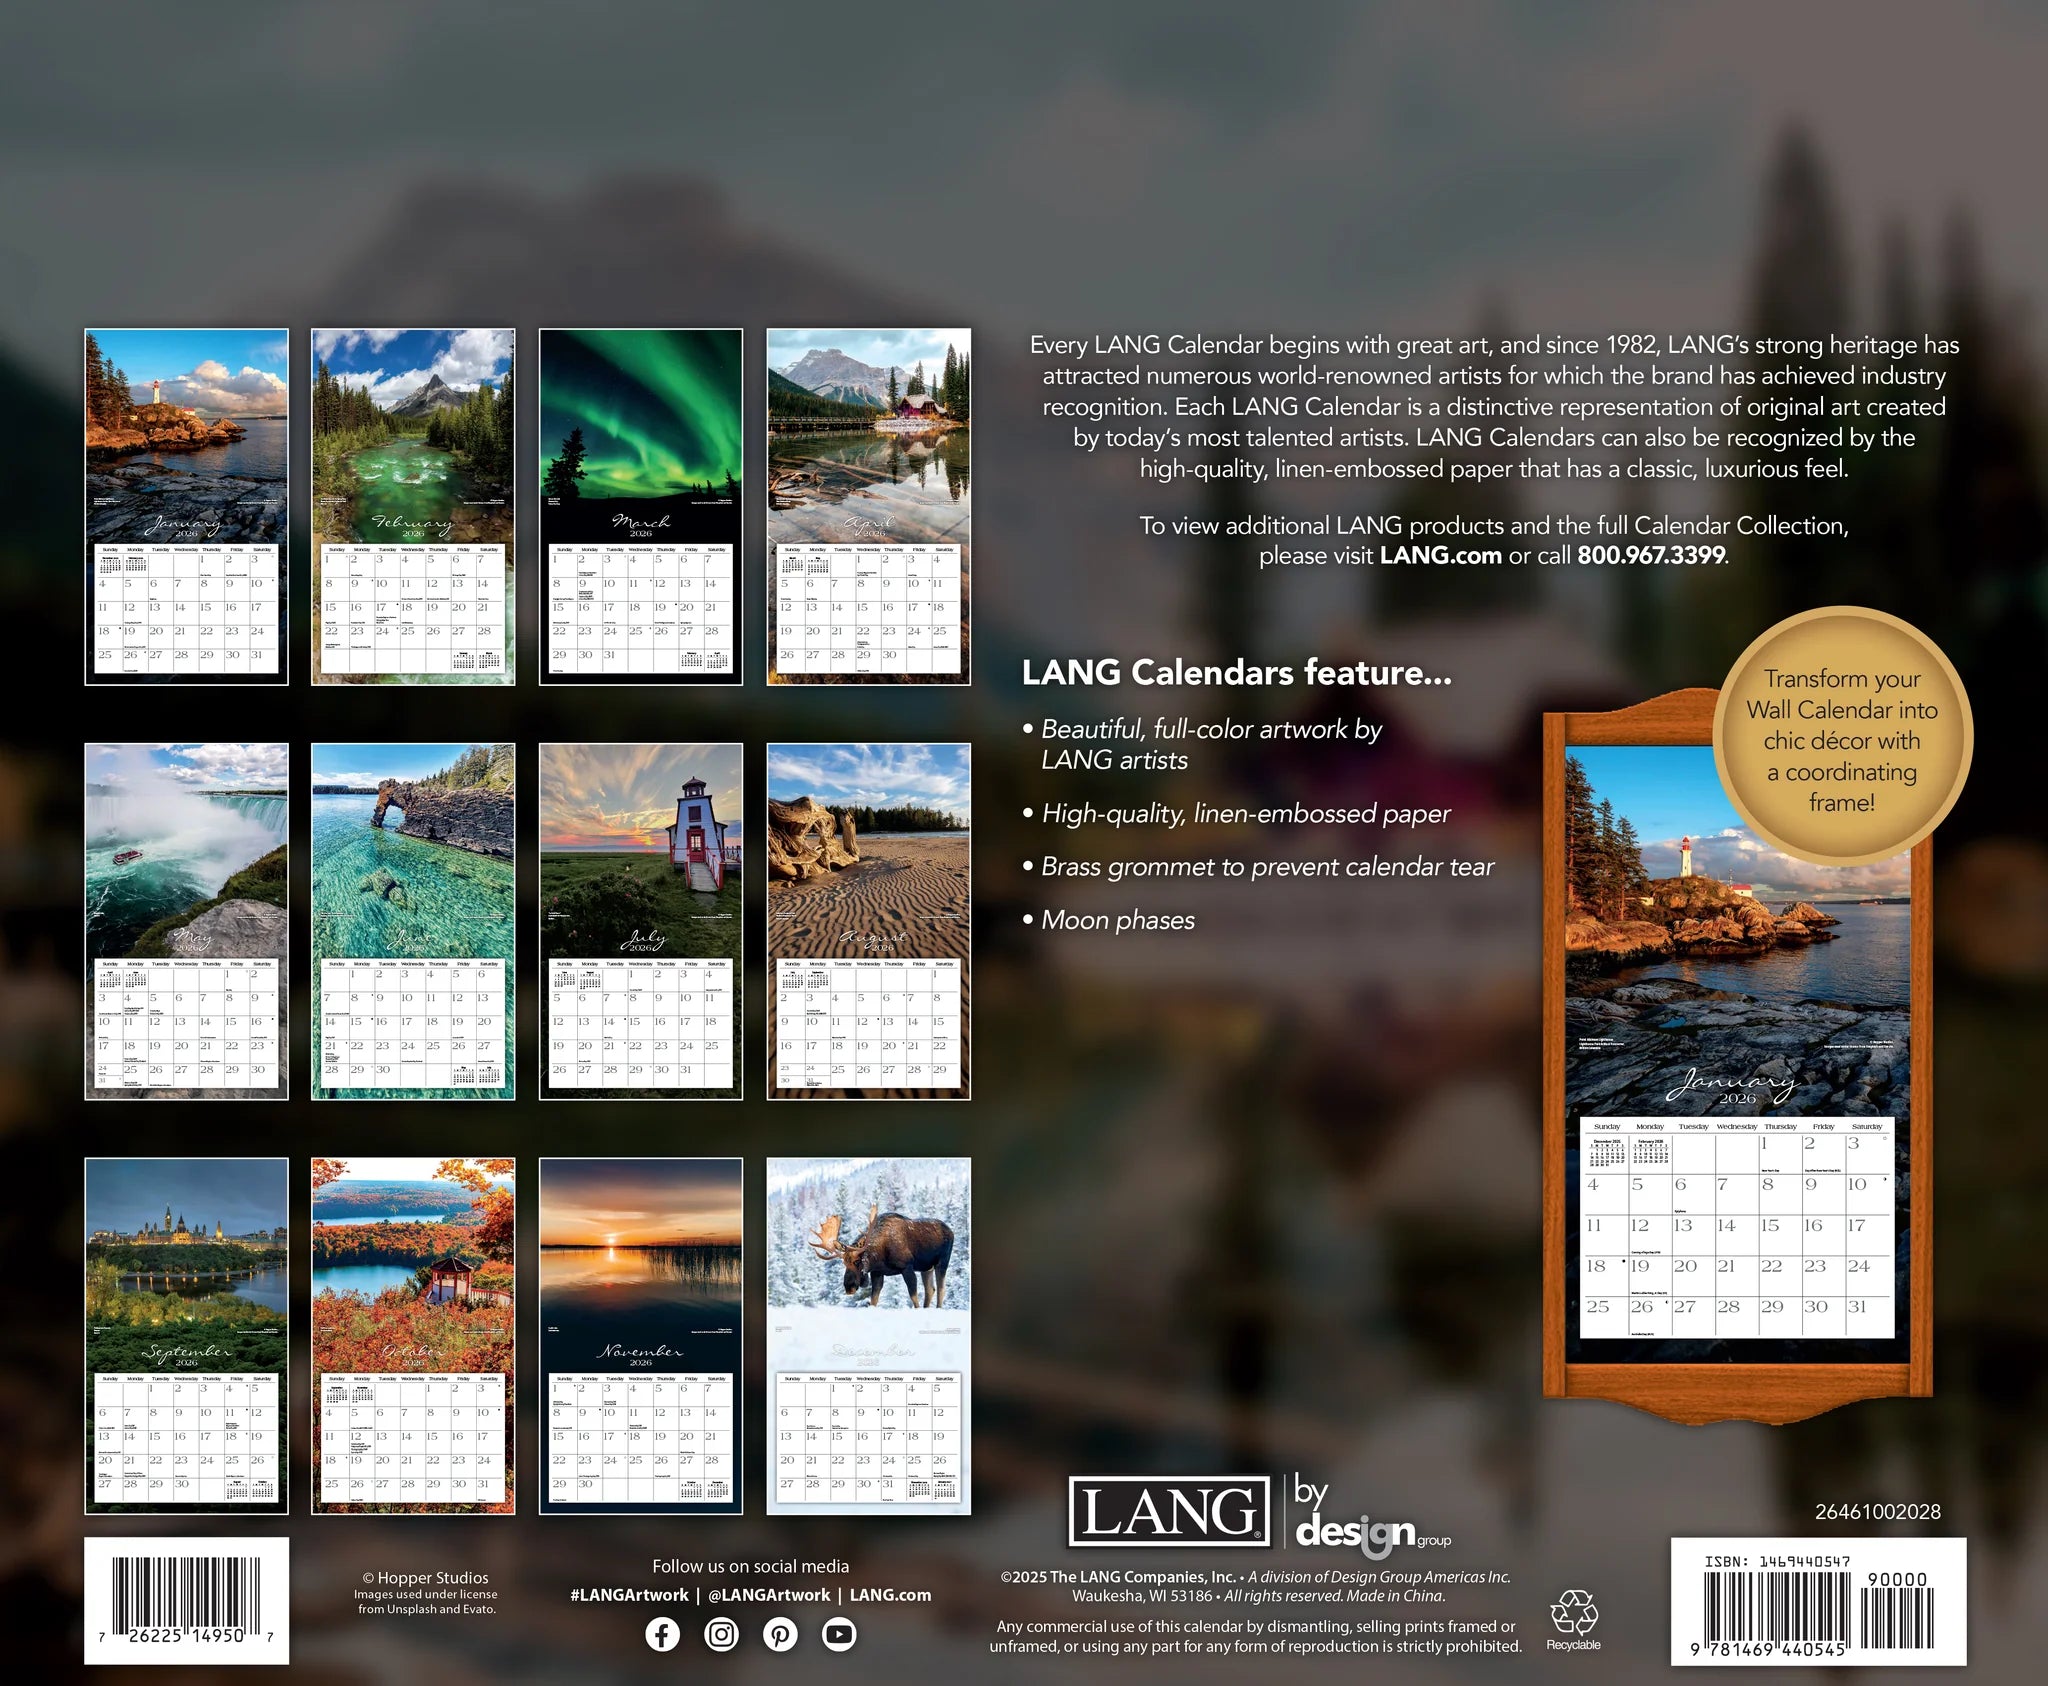Open the @LANGArtwork handle link
2048x1686 pixels.
click(769, 1595)
